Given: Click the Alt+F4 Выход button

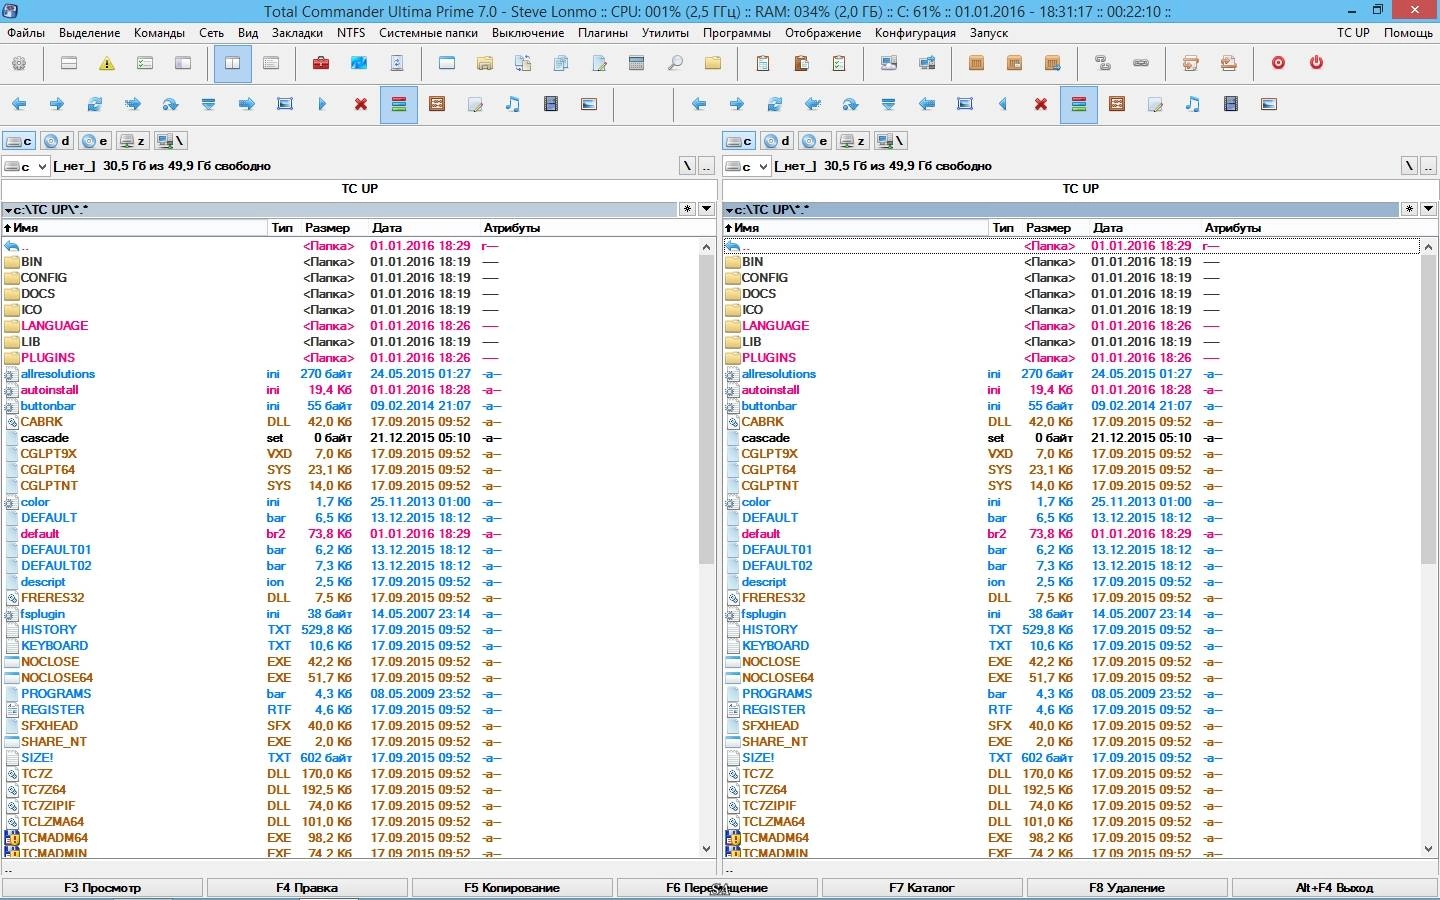Looking at the screenshot, I should point(1334,888).
